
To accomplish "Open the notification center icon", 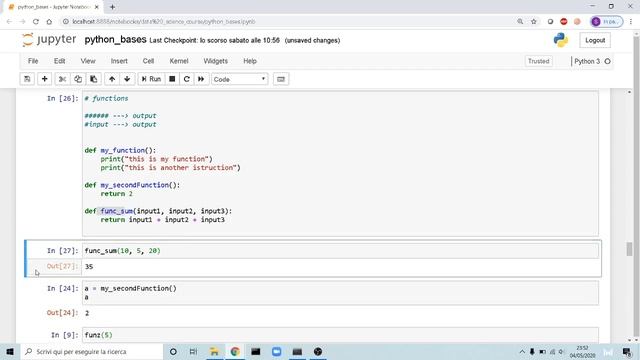I will coord(627,351).
